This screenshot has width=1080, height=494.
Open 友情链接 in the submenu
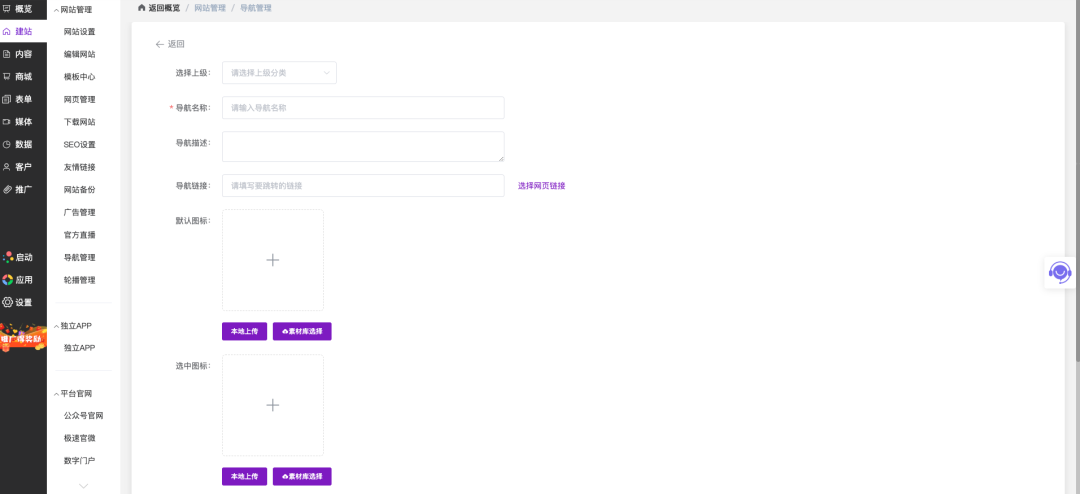(x=79, y=167)
